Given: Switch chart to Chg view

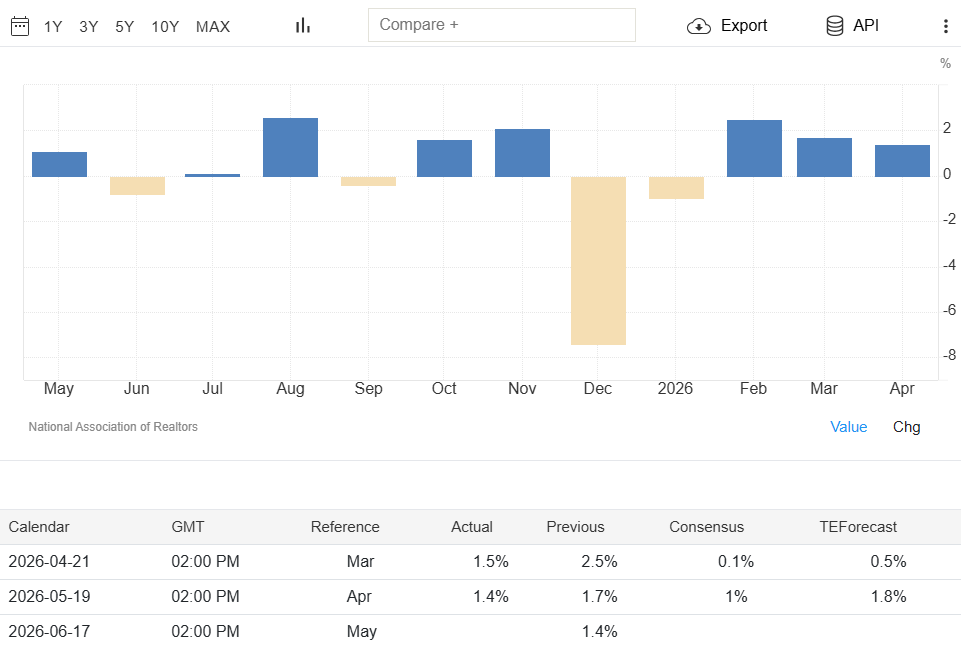Looking at the screenshot, I should pyautogui.click(x=906, y=427).
